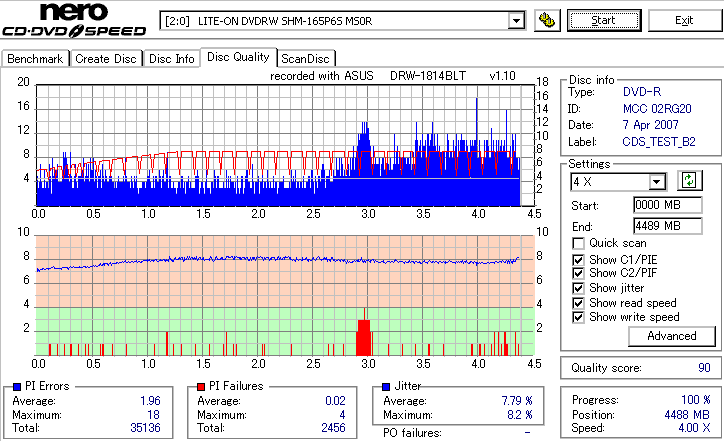
Task: Enable the Quick scan checkbox
Action: click(578, 243)
